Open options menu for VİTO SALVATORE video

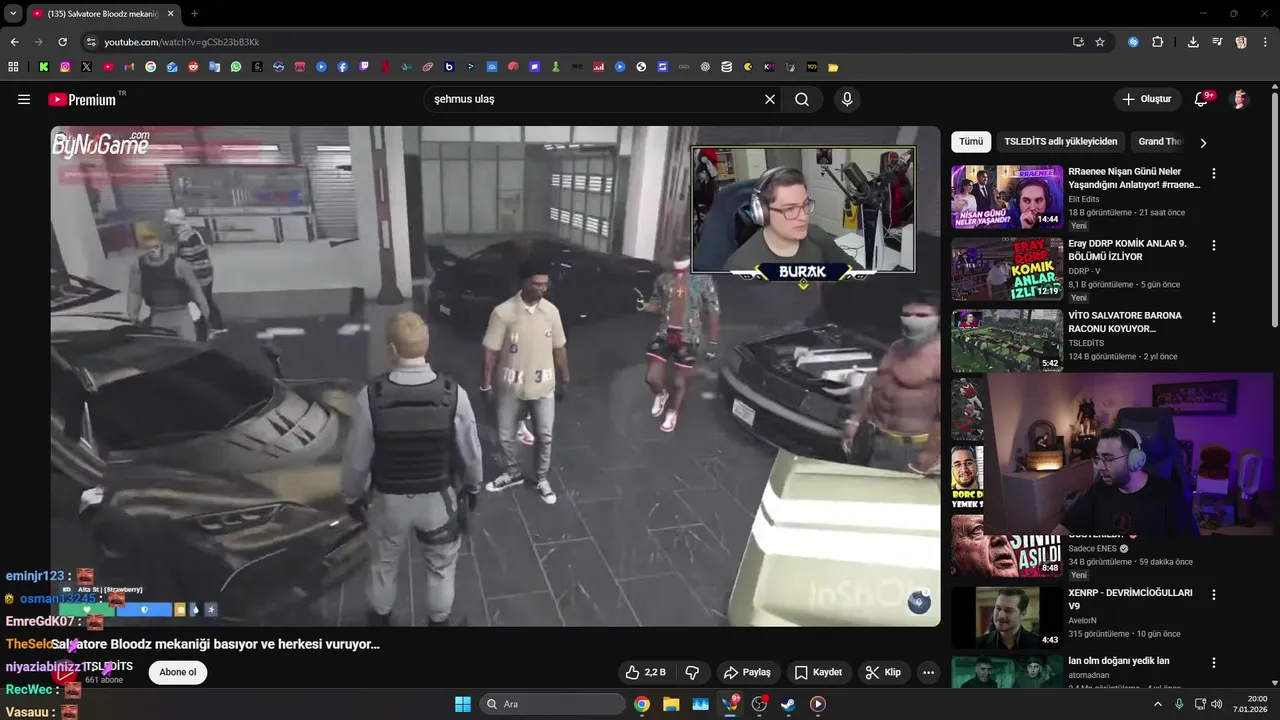pyautogui.click(x=1214, y=317)
